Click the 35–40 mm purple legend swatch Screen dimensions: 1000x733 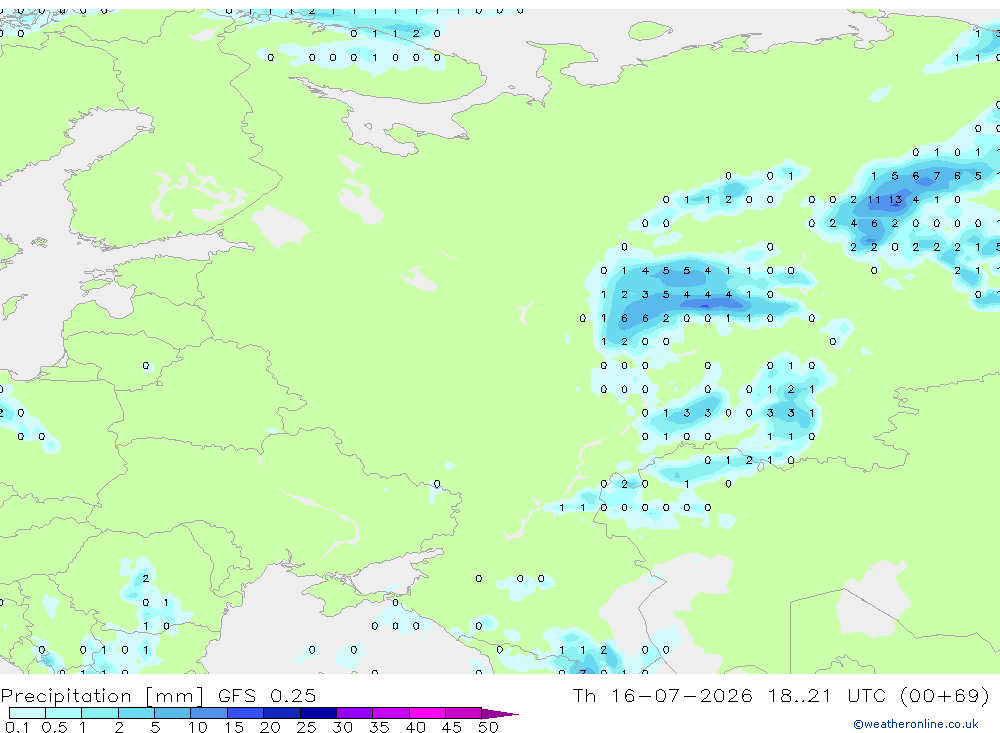pos(391,713)
